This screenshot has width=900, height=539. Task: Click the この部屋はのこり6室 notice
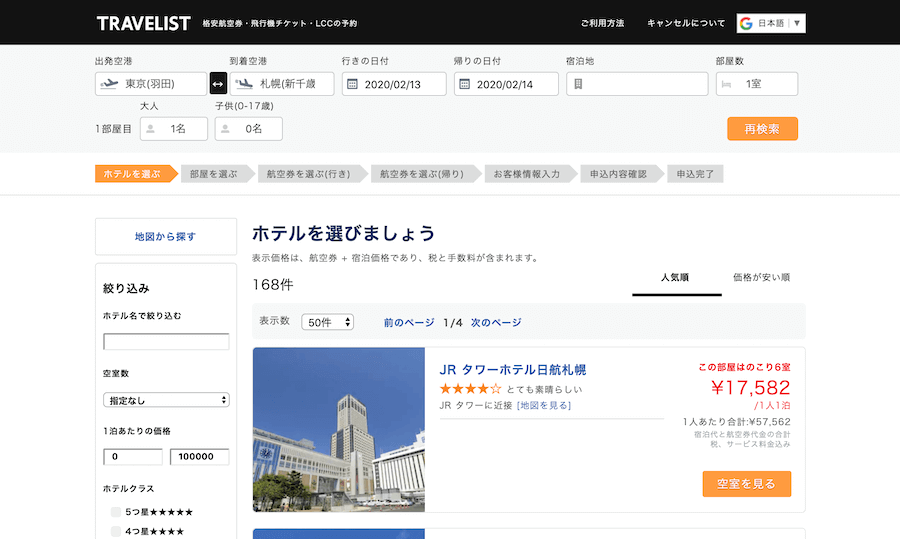[744, 367]
